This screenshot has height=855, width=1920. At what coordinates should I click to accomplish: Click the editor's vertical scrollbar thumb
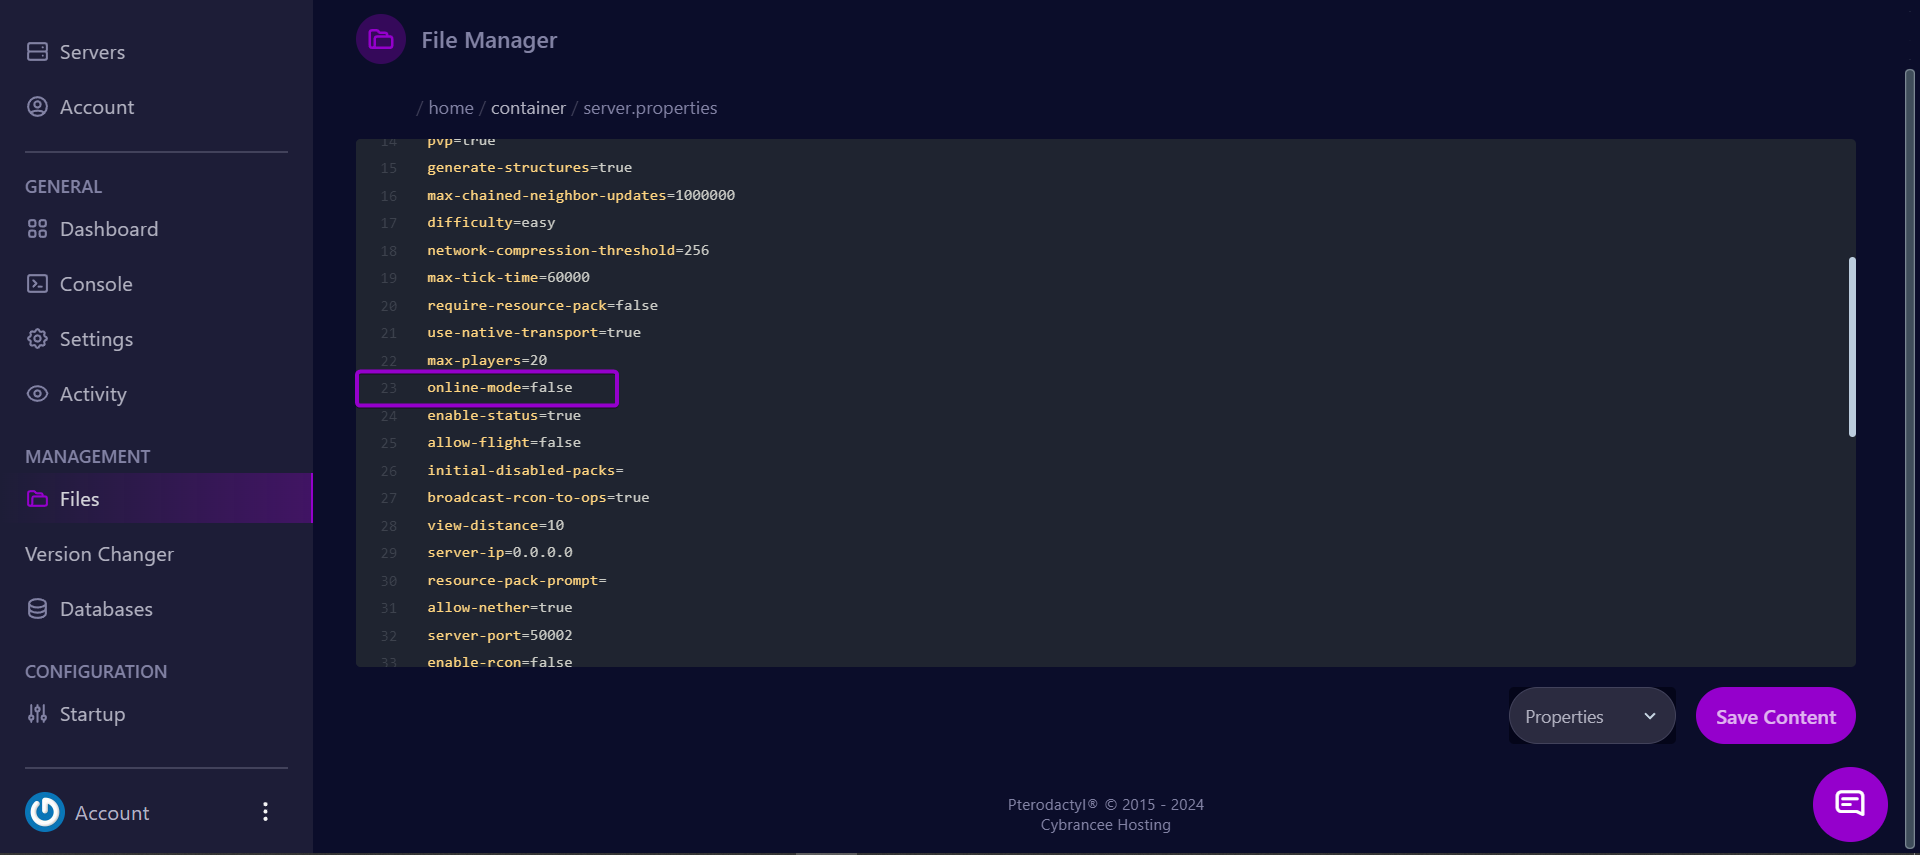point(1852,347)
